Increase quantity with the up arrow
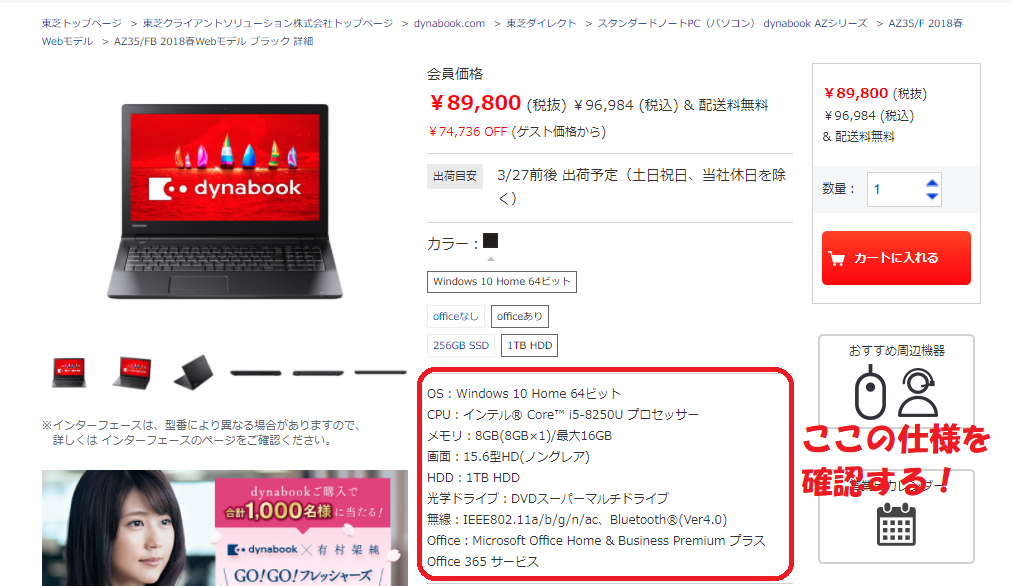 pos(931,183)
